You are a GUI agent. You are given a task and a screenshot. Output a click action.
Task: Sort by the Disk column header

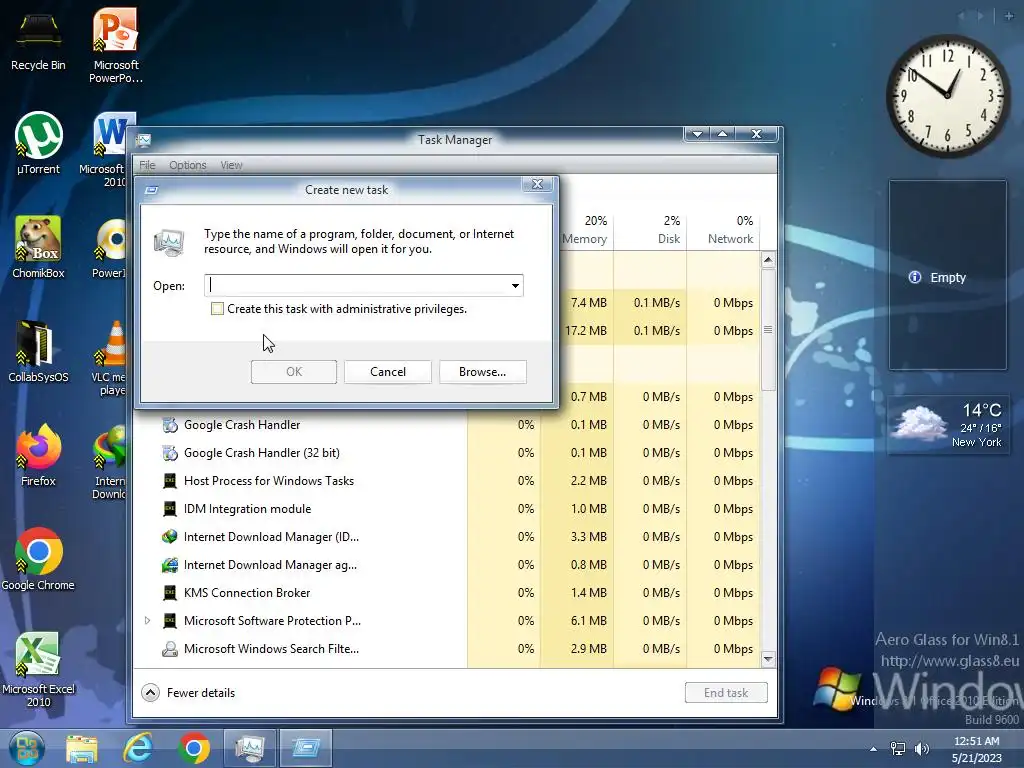[x=650, y=230]
